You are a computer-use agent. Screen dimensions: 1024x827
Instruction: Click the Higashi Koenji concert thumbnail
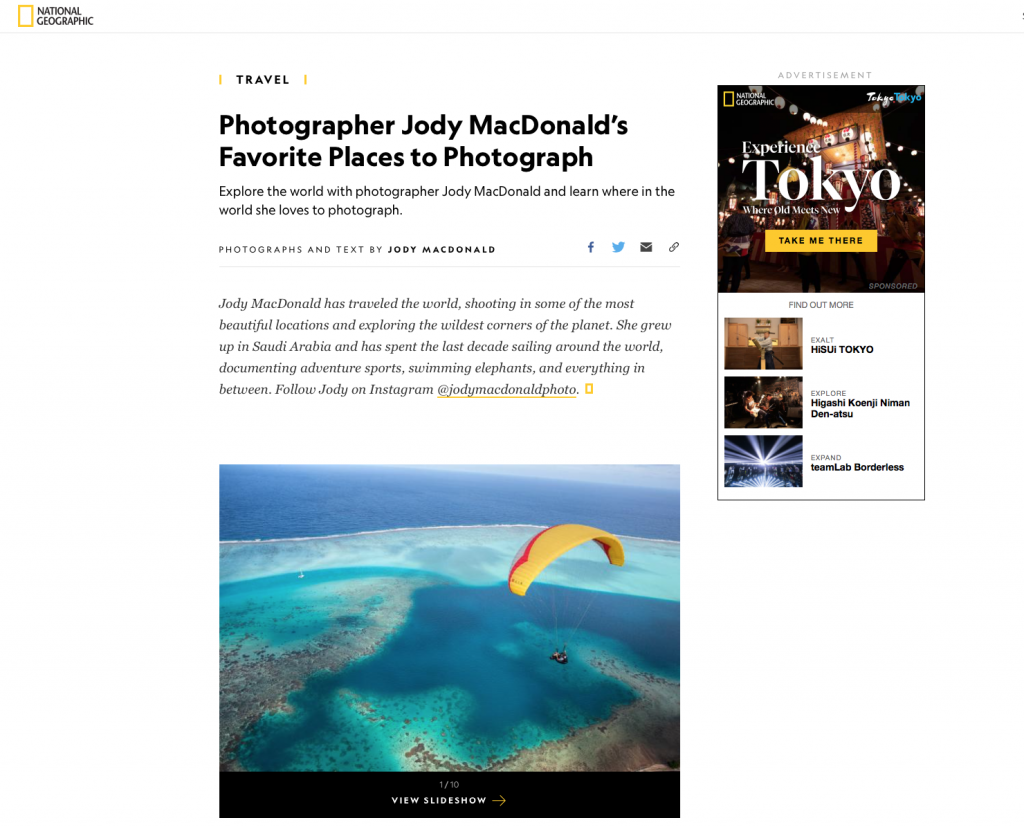763,402
